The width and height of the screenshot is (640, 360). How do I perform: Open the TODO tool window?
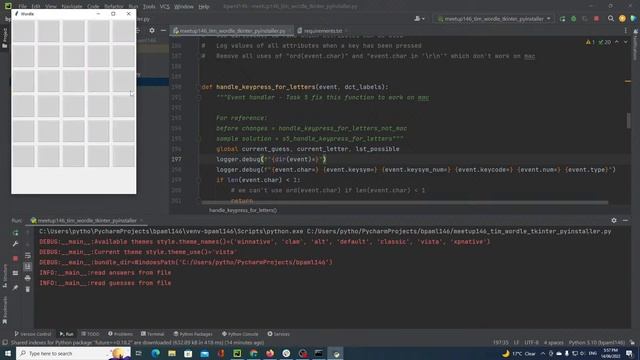pyautogui.click(x=90, y=334)
